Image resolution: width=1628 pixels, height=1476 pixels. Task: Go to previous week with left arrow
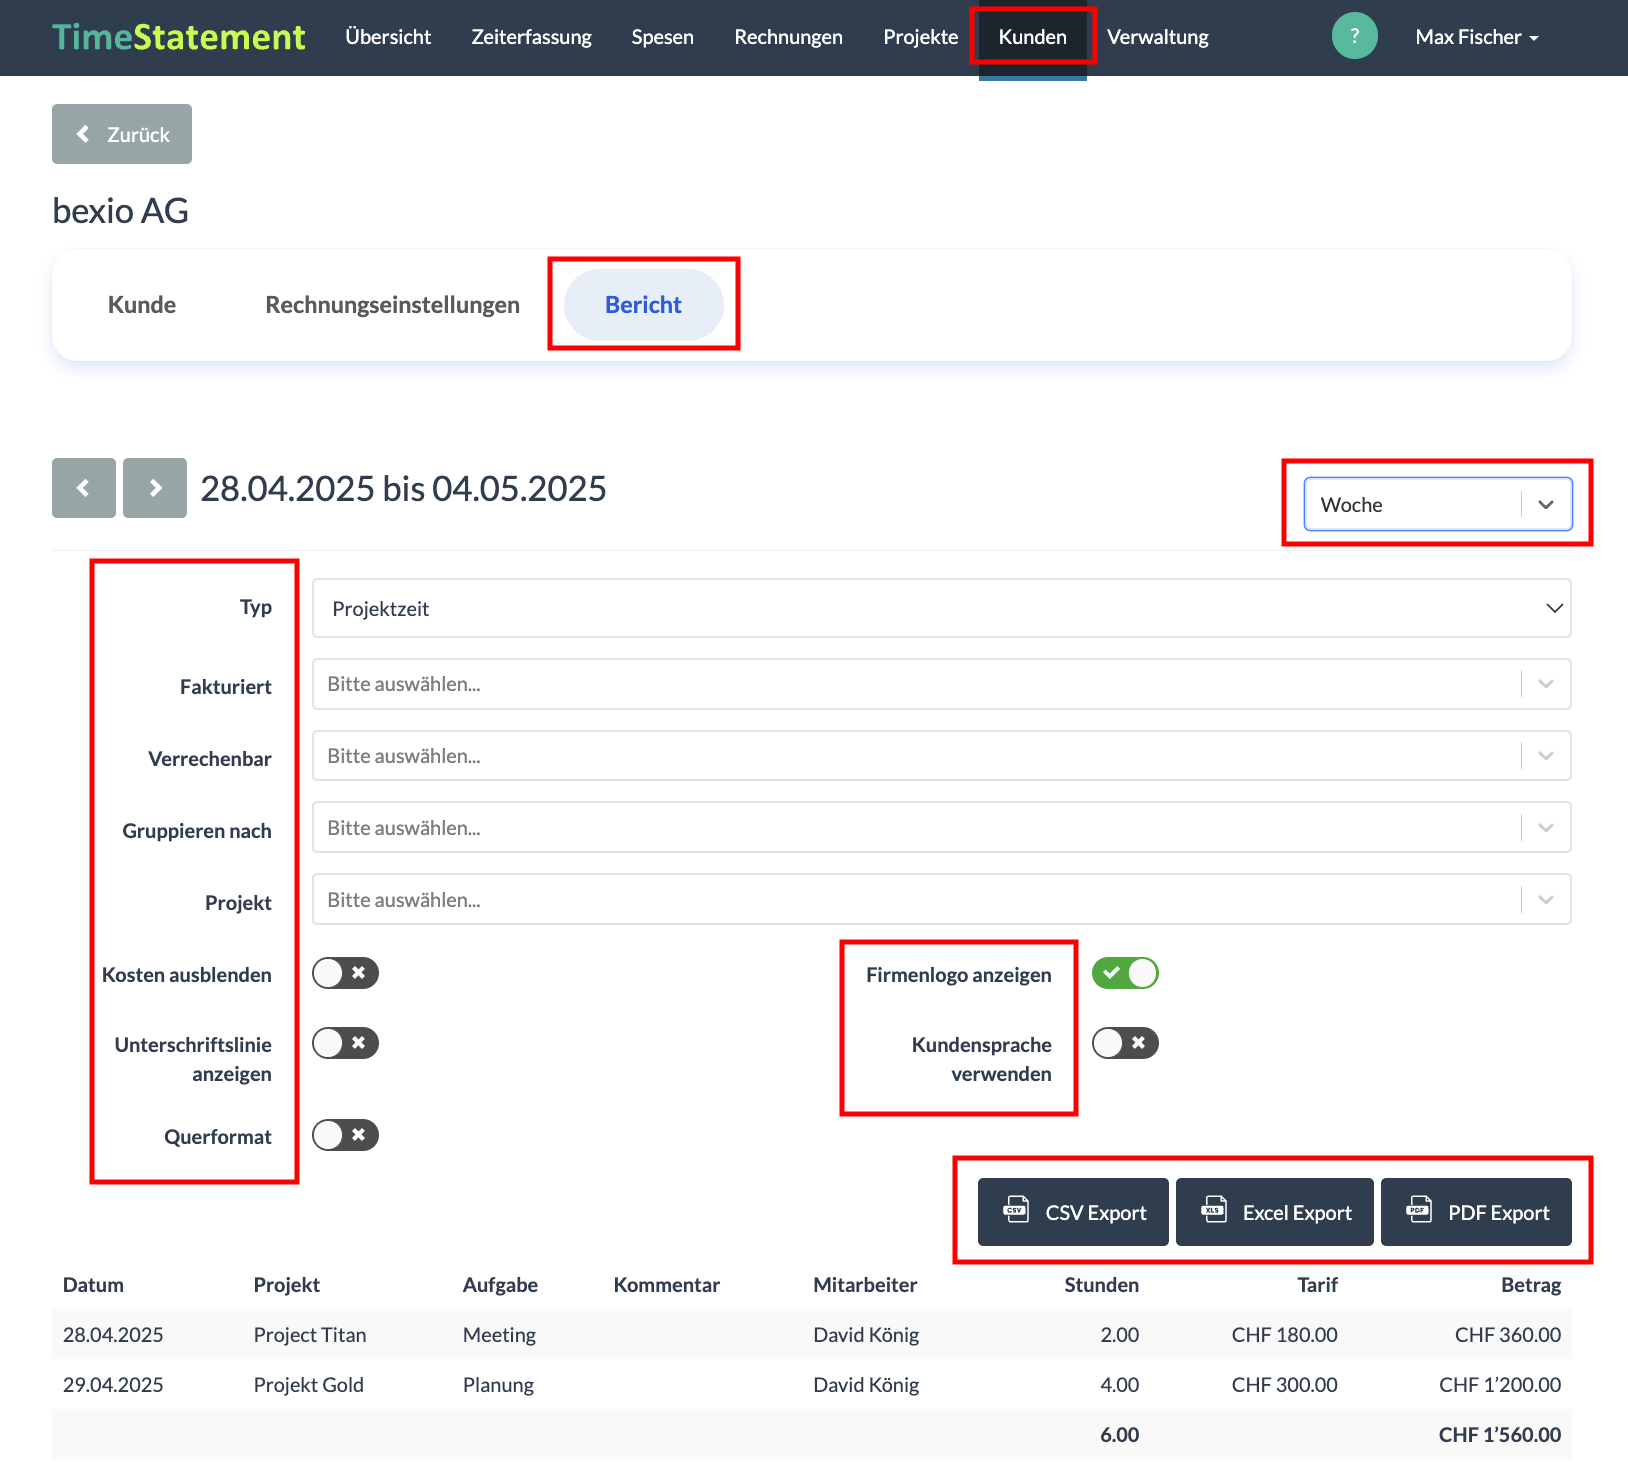[84, 488]
